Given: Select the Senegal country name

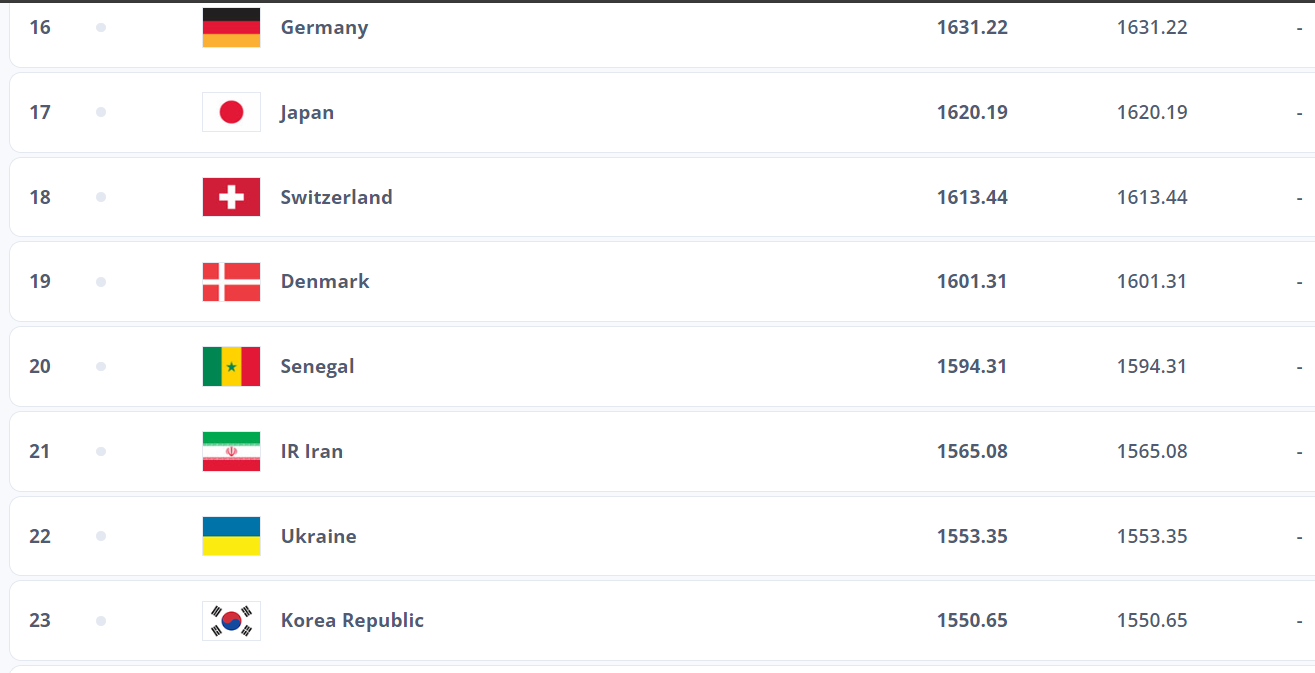Looking at the screenshot, I should 317,367.
